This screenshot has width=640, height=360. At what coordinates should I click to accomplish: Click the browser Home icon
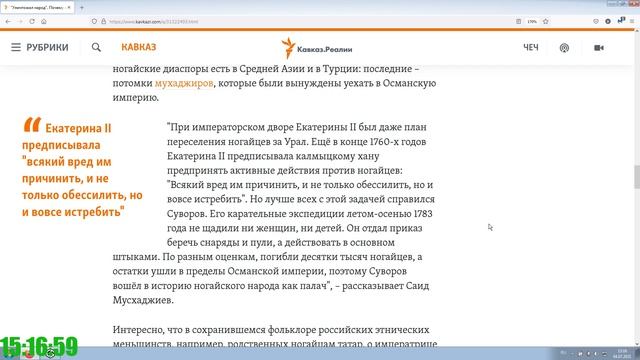pos(44,21)
